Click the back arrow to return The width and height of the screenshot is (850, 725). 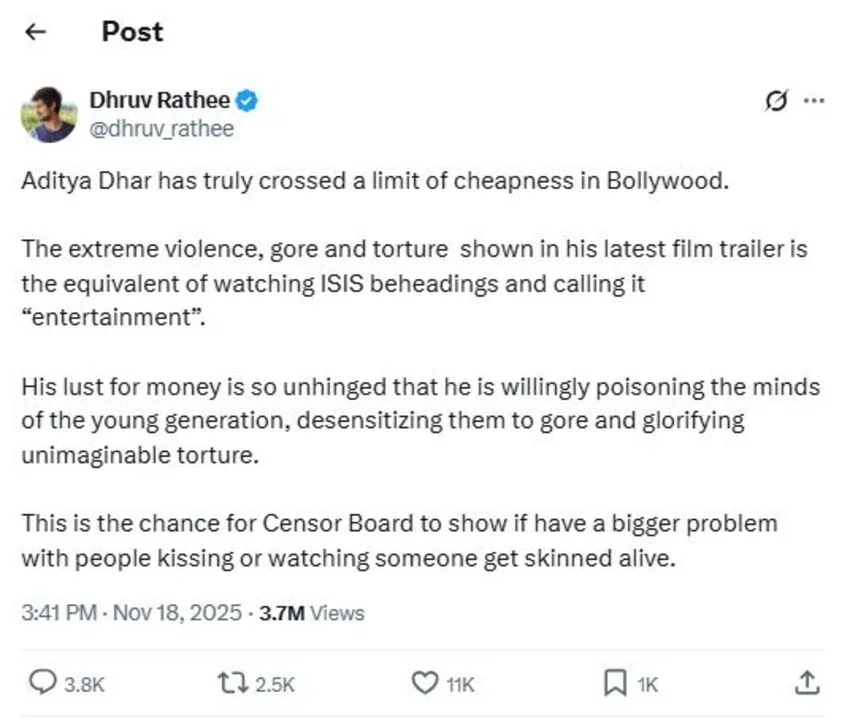(36, 31)
